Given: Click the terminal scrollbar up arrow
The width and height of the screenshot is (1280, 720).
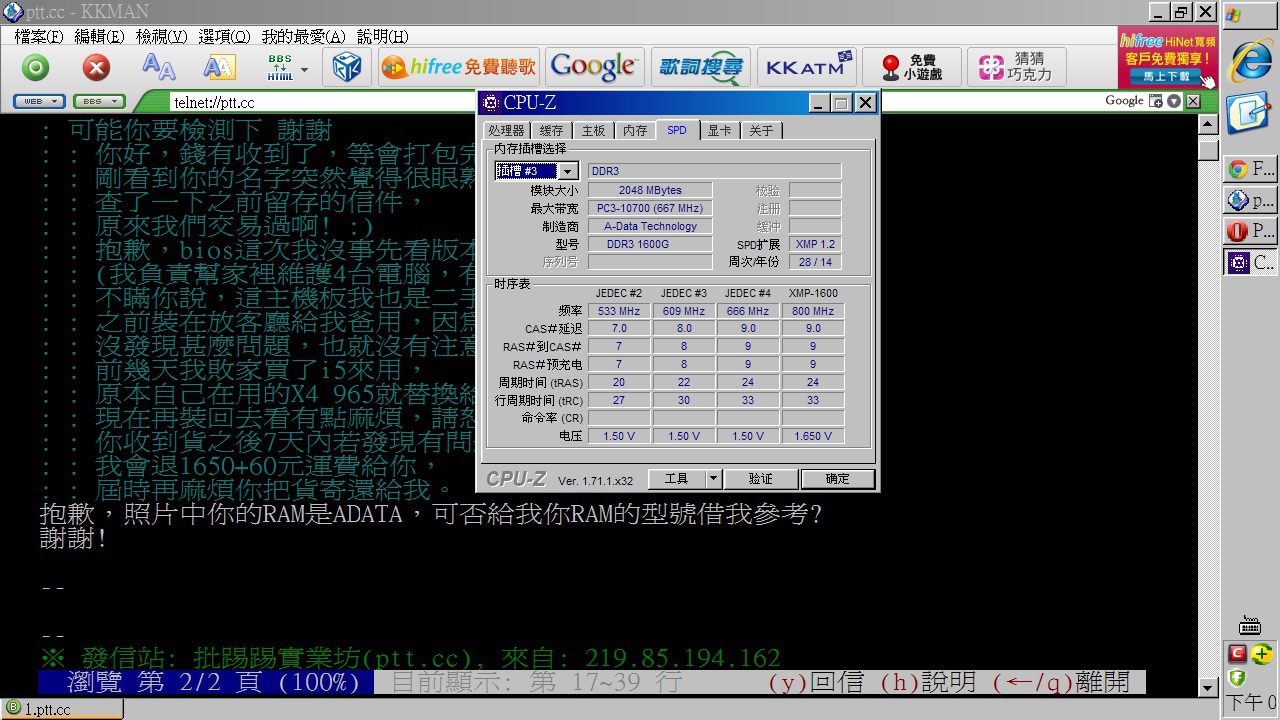Looking at the screenshot, I should 1208,125.
